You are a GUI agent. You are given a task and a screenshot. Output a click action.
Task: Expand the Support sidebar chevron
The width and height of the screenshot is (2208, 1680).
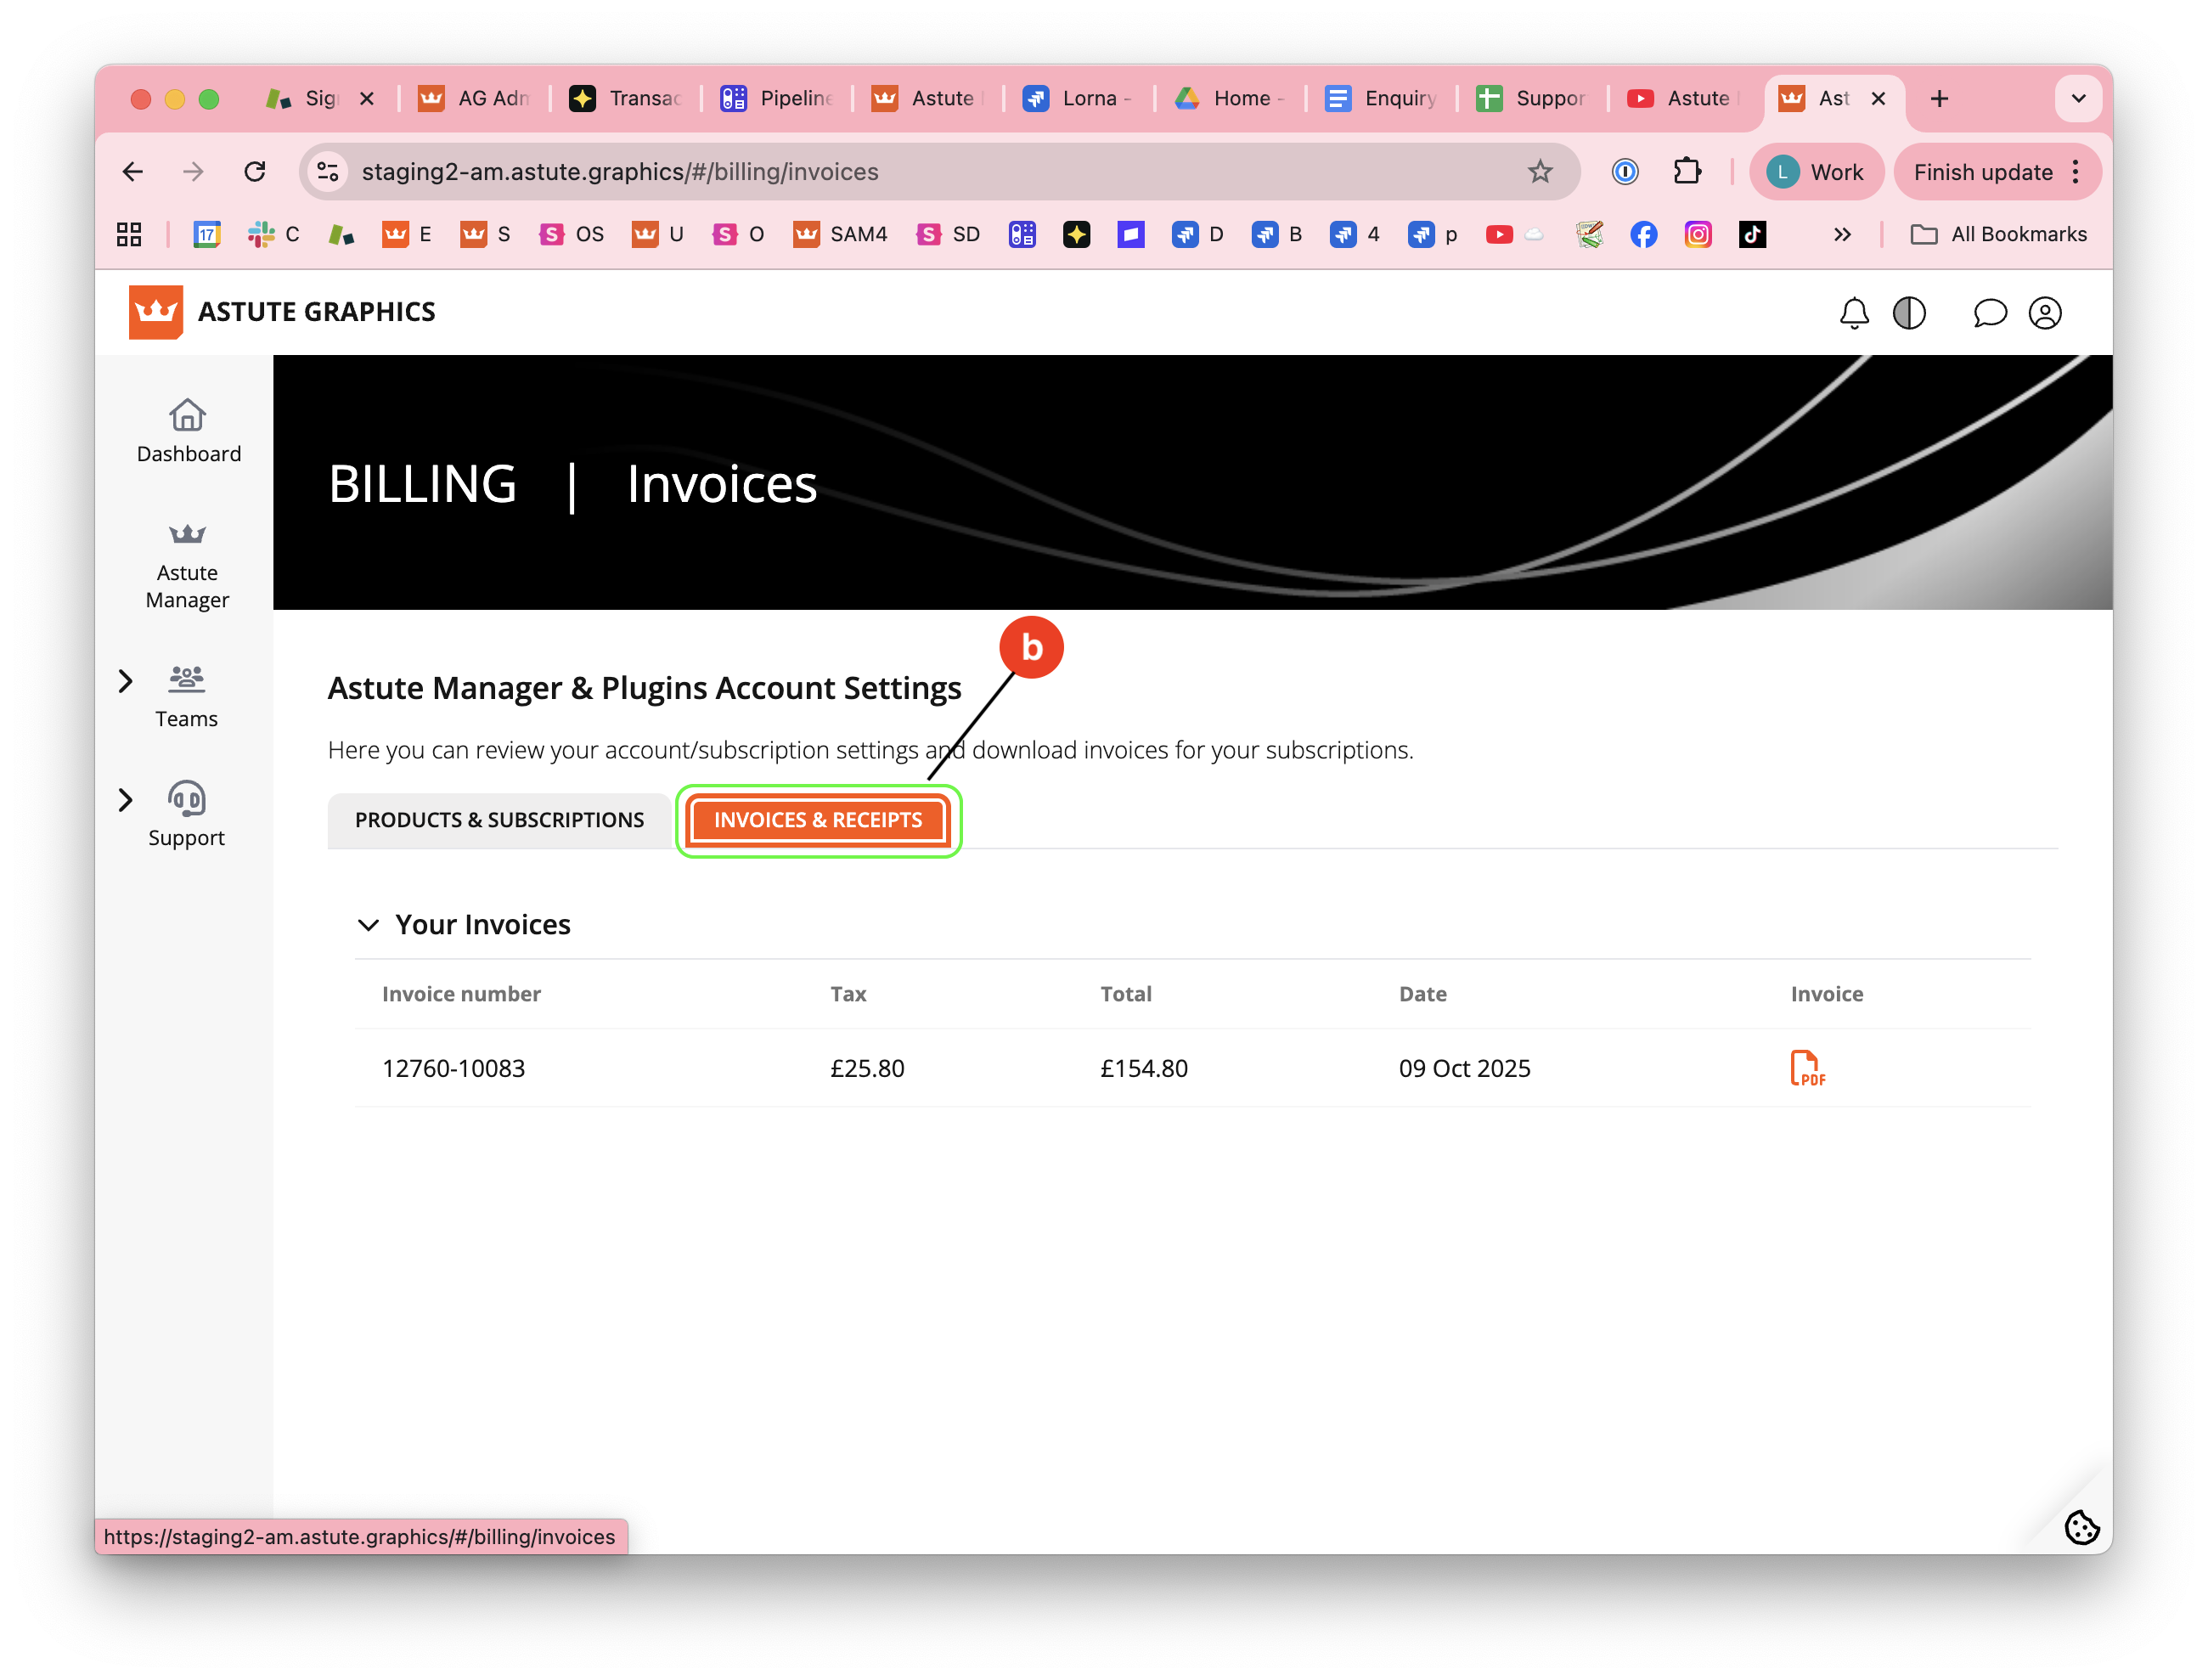[126, 799]
